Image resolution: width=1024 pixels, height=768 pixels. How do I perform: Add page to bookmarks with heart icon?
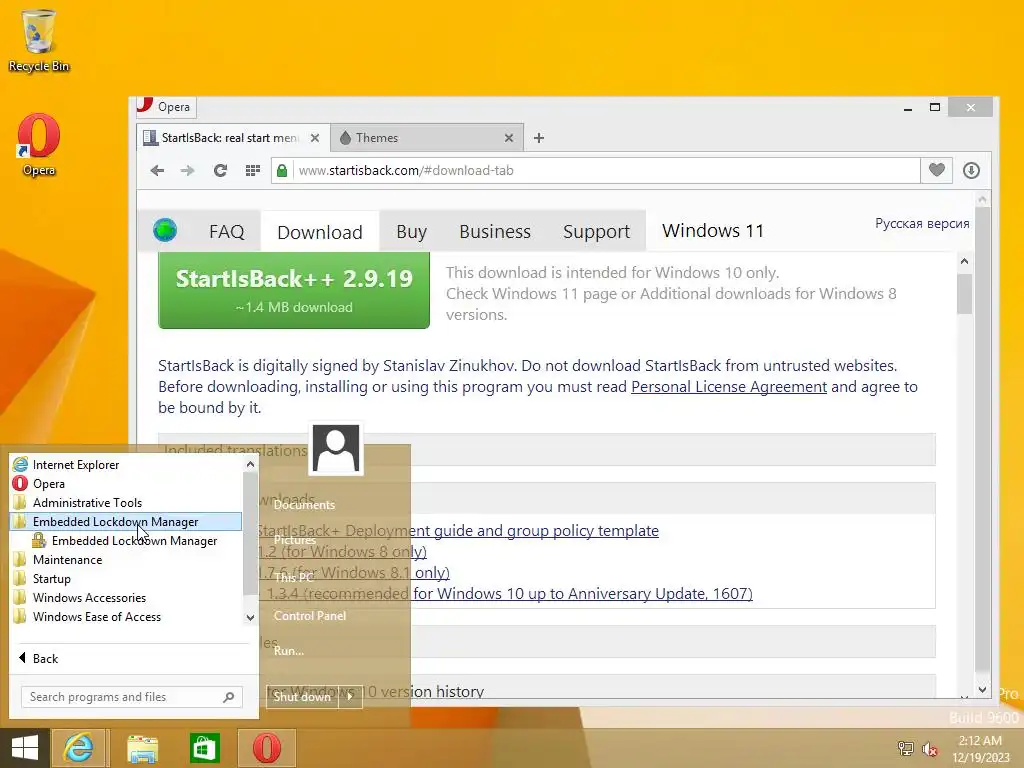(x=936, y=170)
